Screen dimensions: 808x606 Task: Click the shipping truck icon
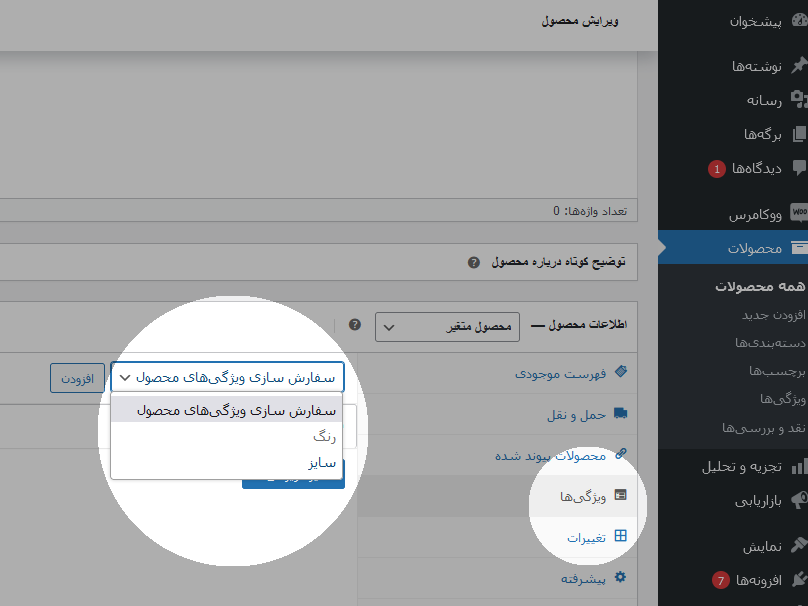621,413
